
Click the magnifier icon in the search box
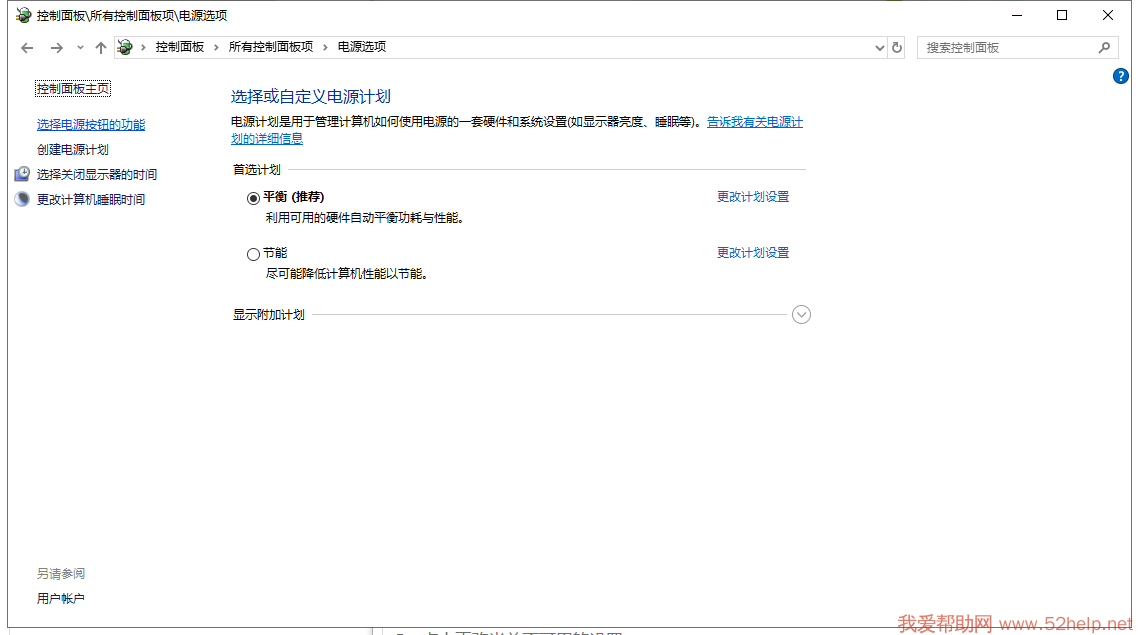1104,47
